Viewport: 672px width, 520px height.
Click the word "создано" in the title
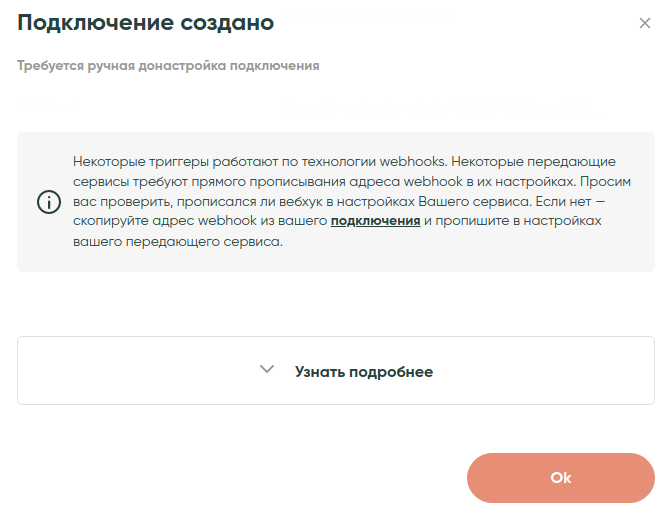(x=227, y=22)
